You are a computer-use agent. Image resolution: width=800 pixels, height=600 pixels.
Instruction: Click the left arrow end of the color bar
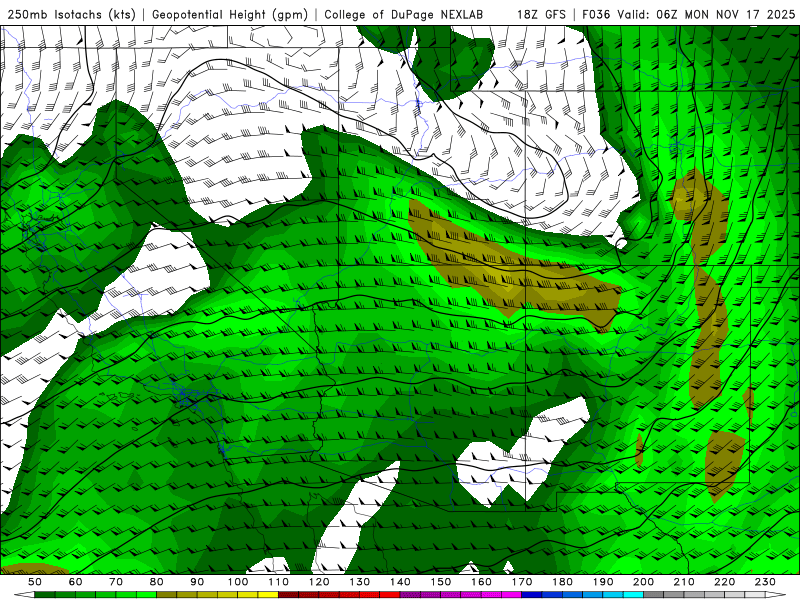click(24, 594)
